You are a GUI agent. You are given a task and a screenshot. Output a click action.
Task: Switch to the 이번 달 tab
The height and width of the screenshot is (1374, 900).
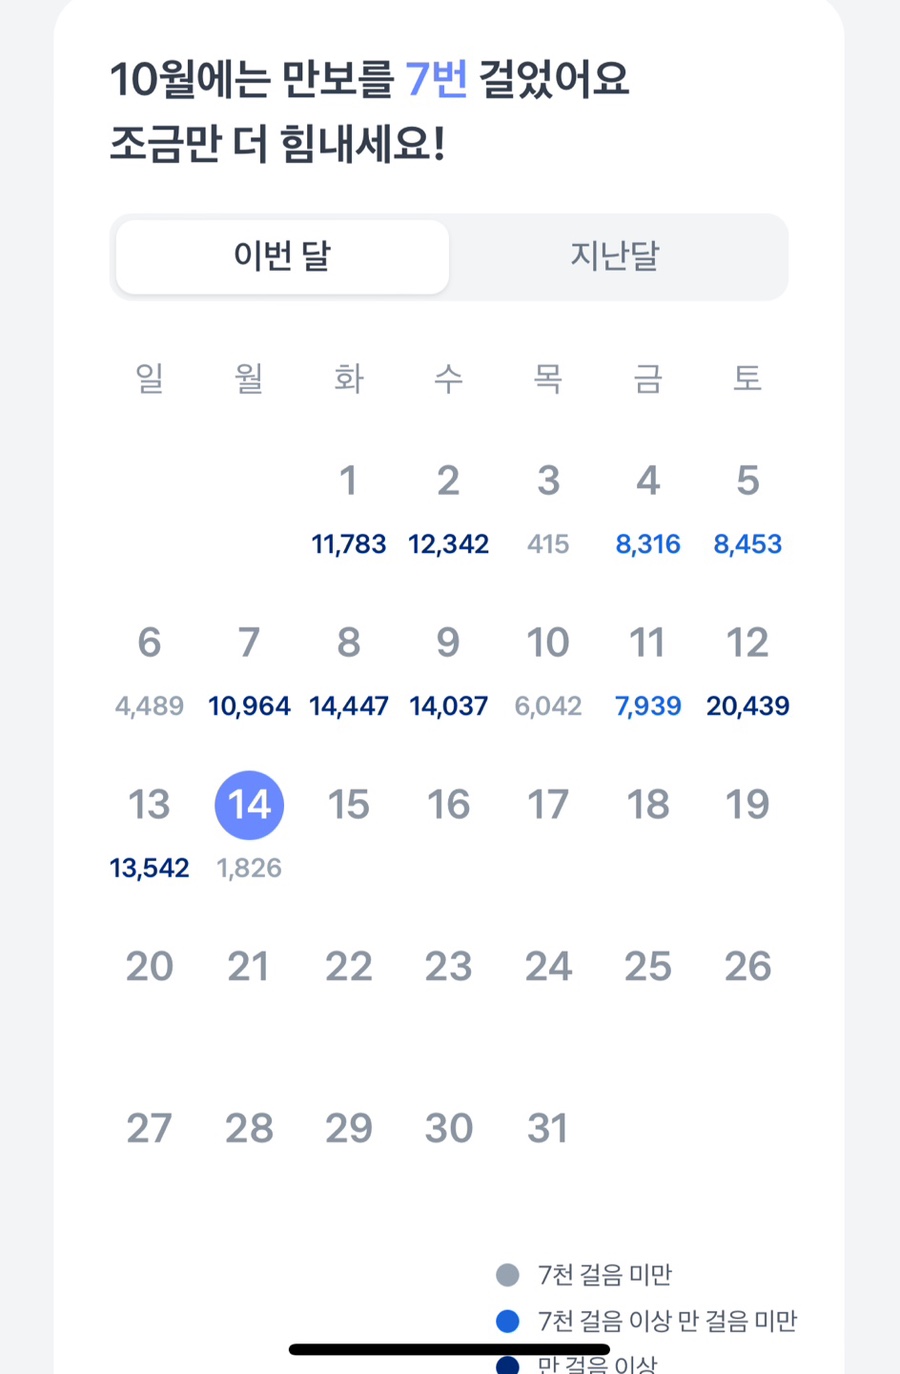click(282, 257)
